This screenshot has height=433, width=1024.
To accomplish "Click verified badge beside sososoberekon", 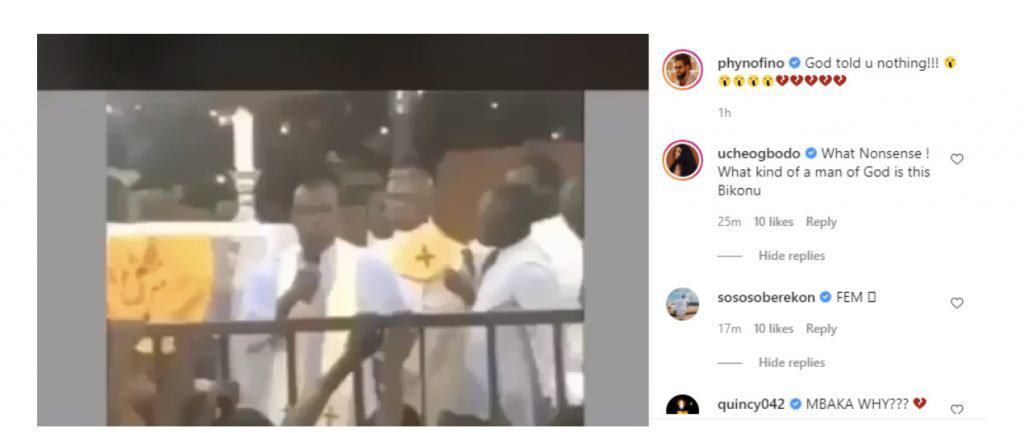I will pyautogui.click(x=825, y=298).
